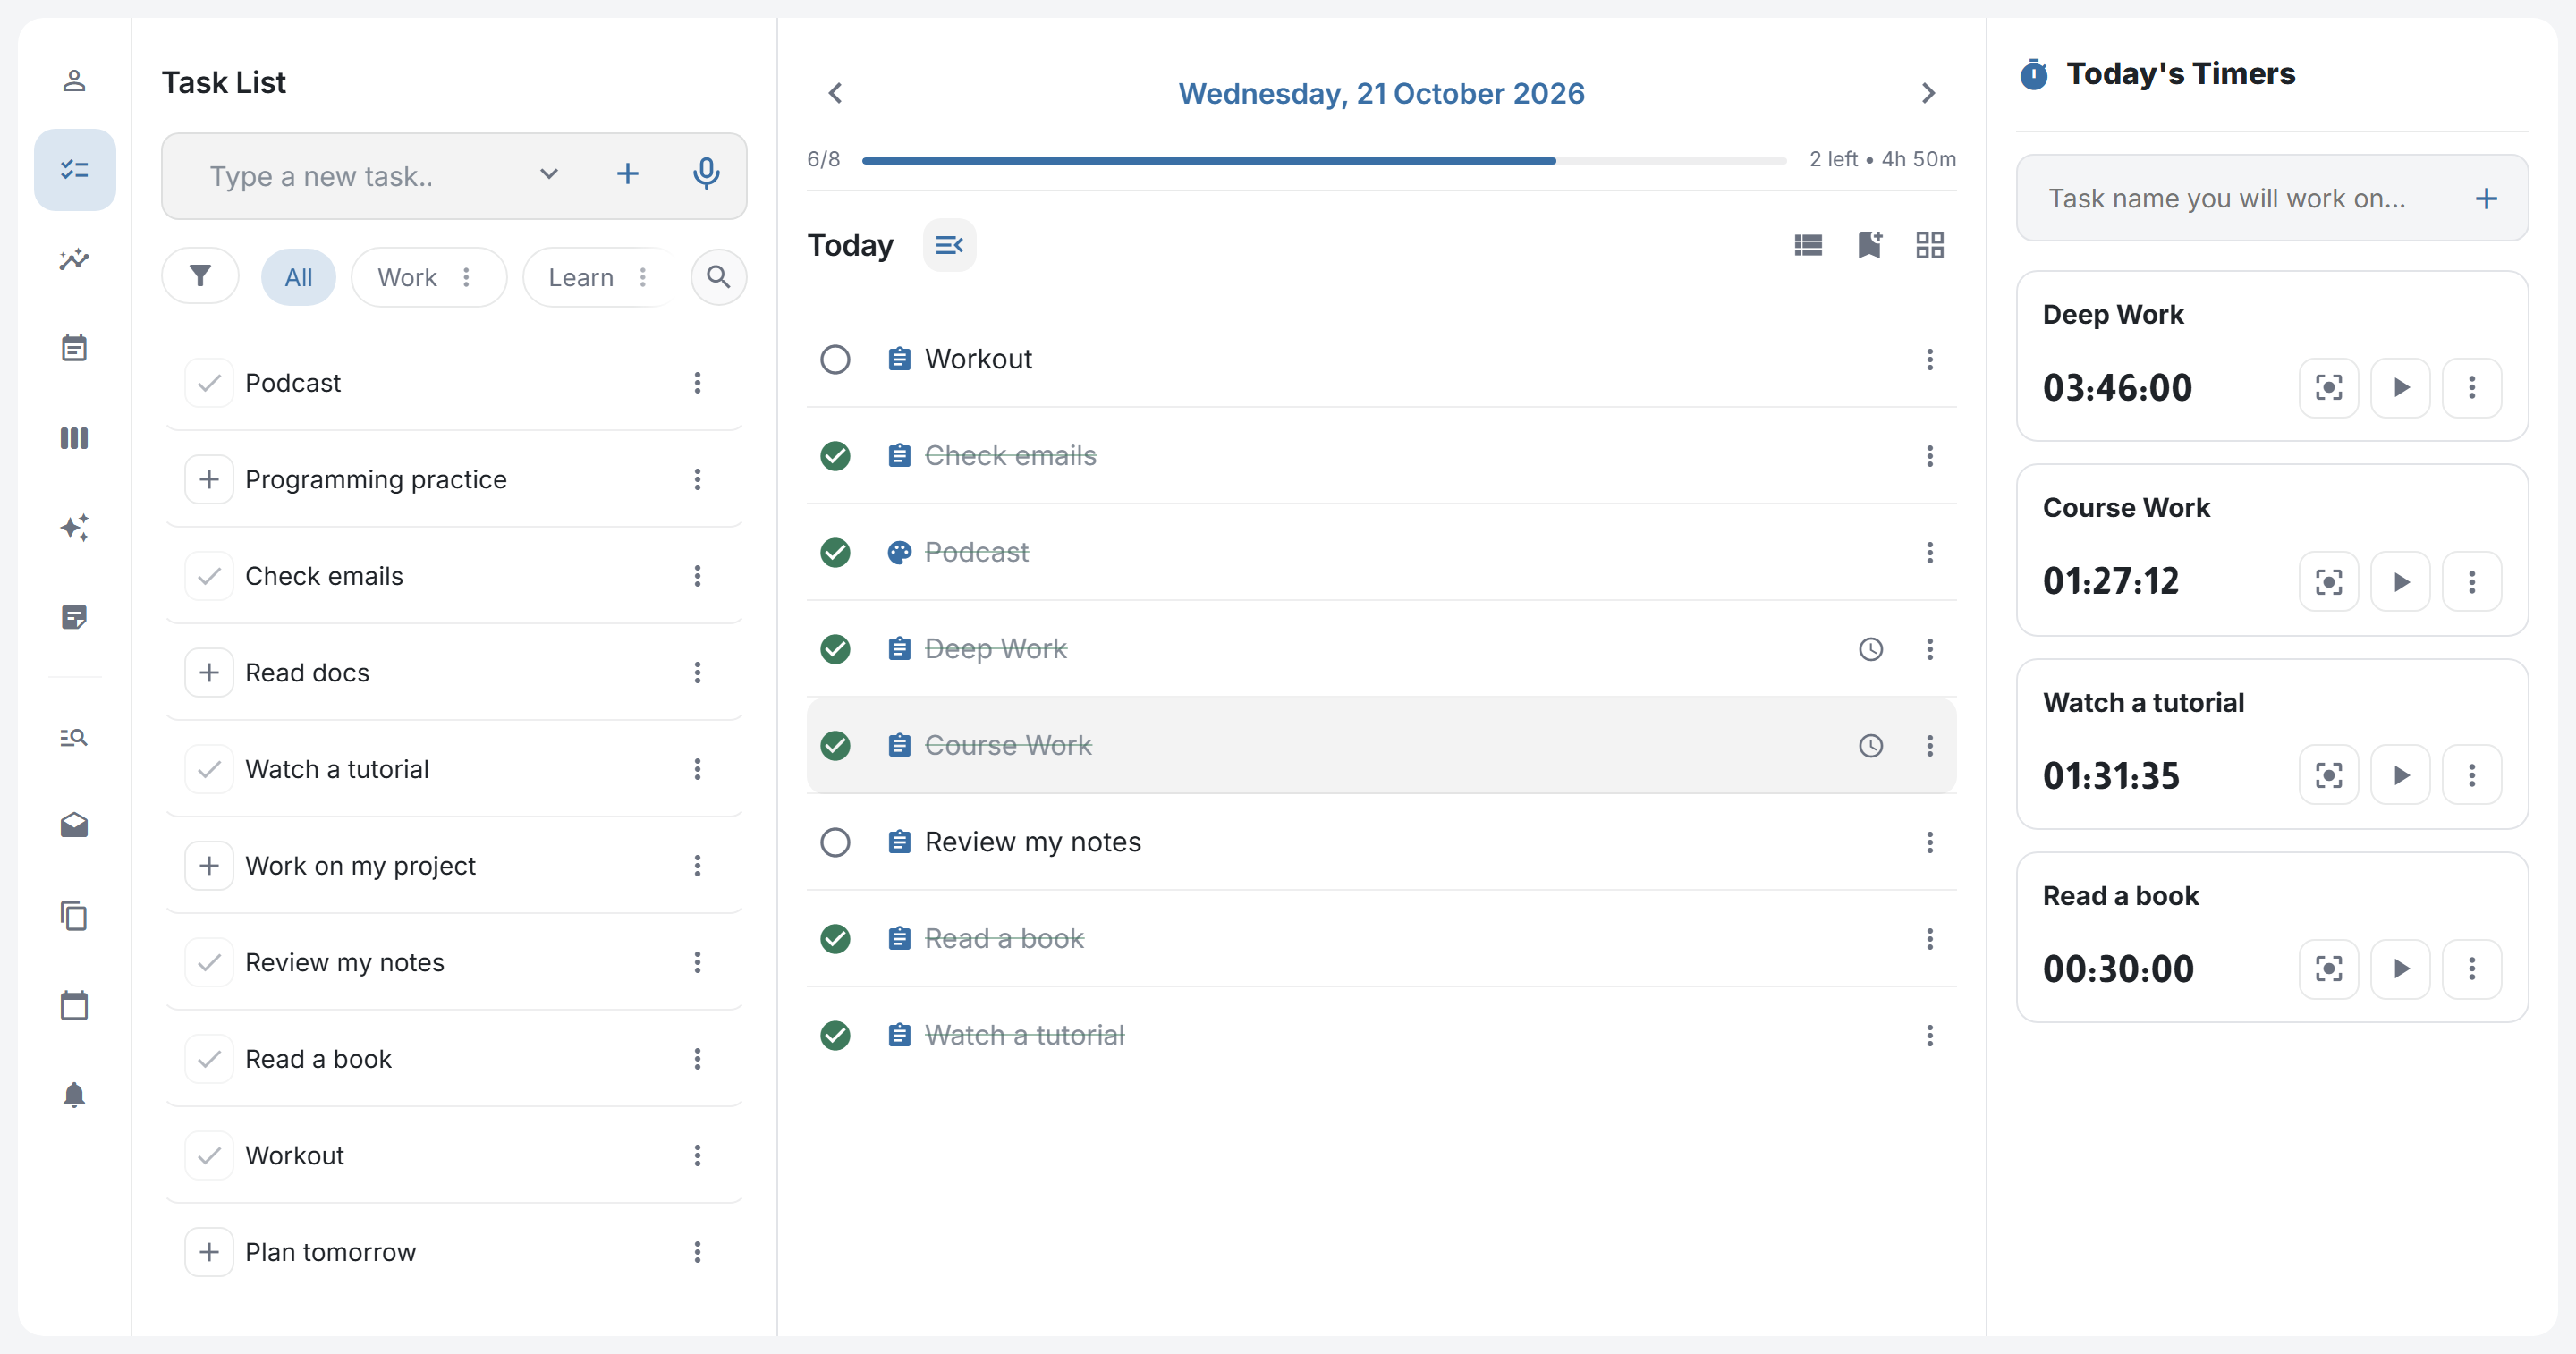
Task: Open the kanban columns sidebar icon
Action: point(74,438)
